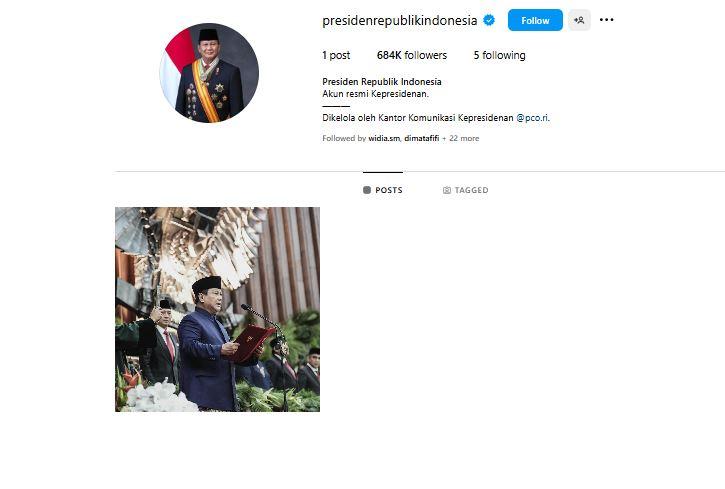Open the 684K followers list
The image size is (725, 489).
[x=412, y=55]
